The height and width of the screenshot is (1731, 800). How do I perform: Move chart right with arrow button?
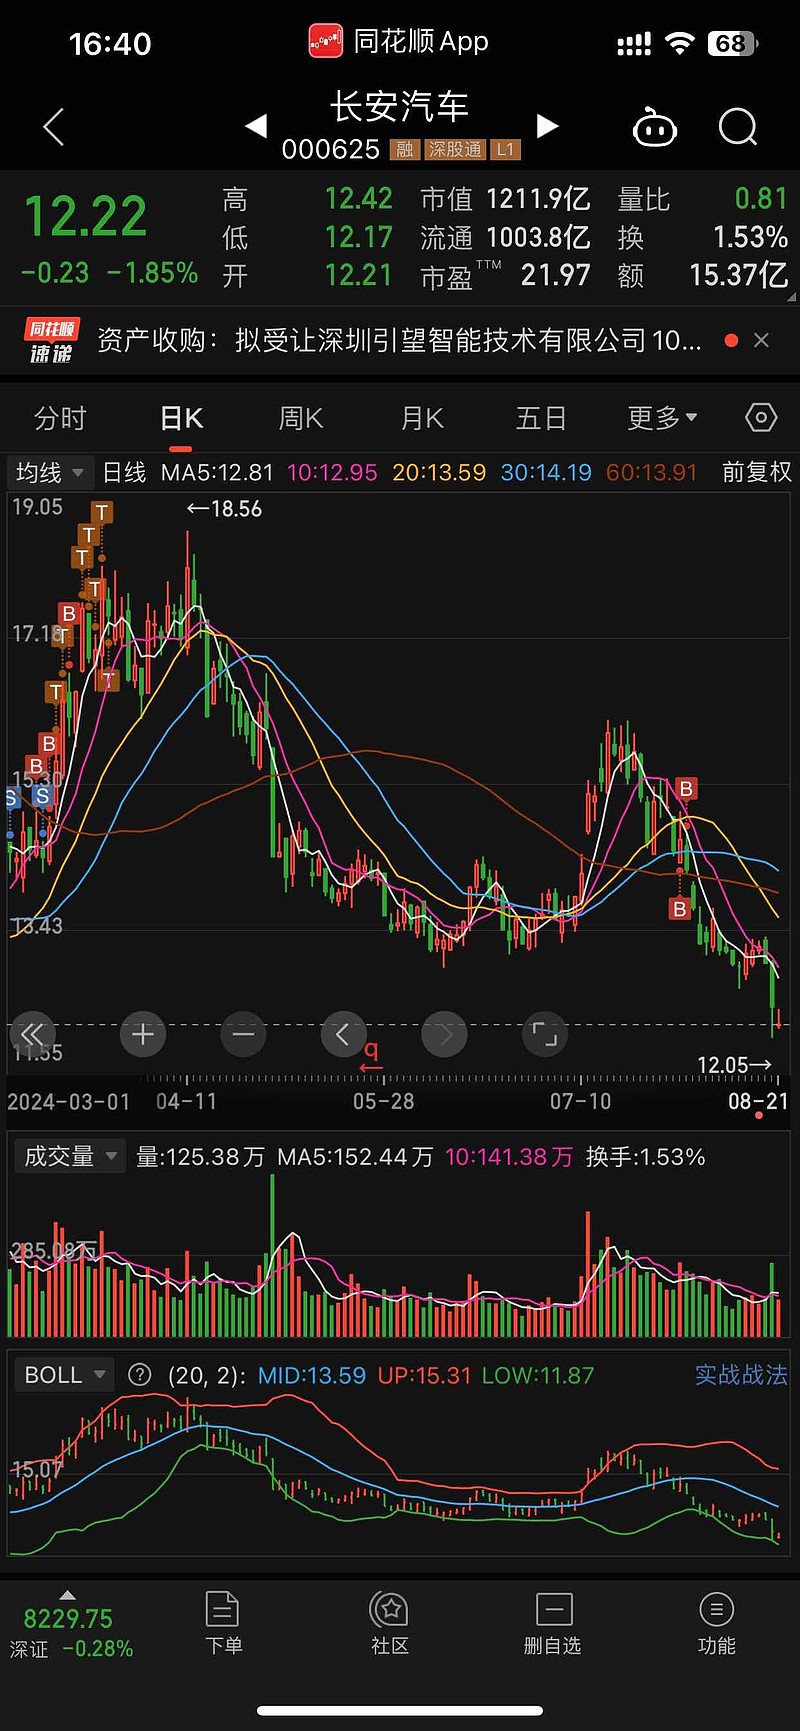[445, 1034]
